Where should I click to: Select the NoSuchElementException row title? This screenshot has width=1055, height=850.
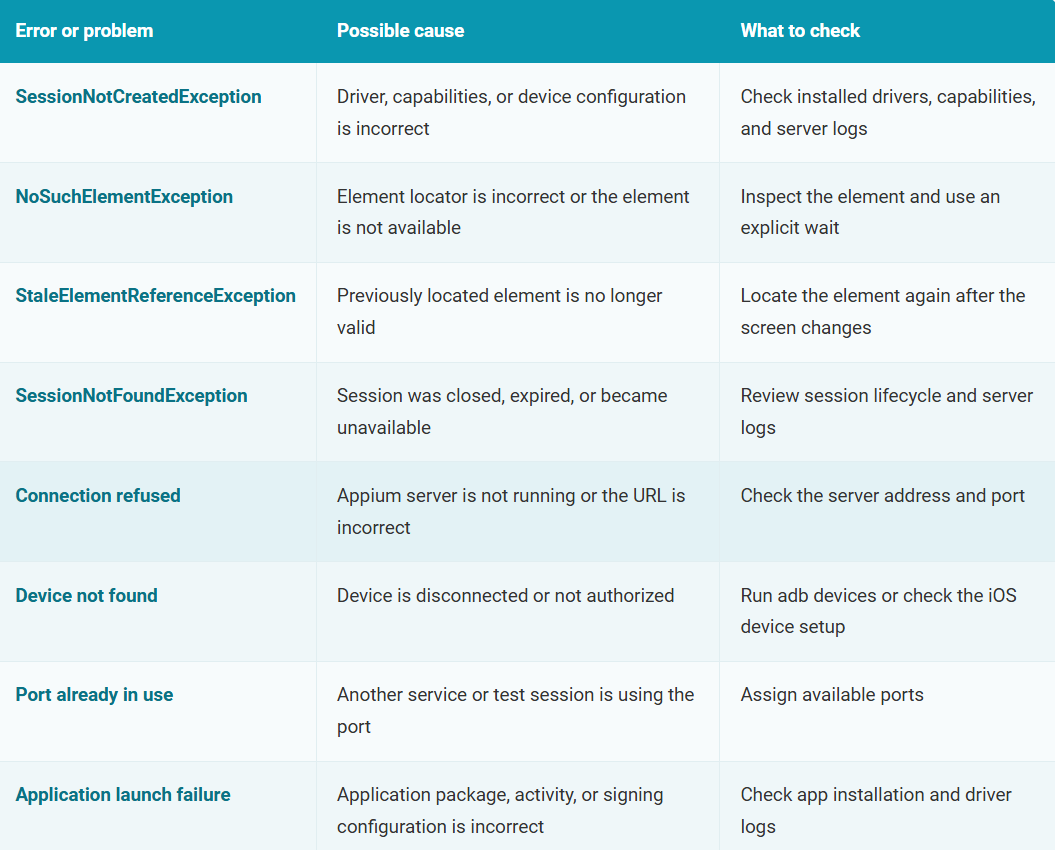(124, 197)
